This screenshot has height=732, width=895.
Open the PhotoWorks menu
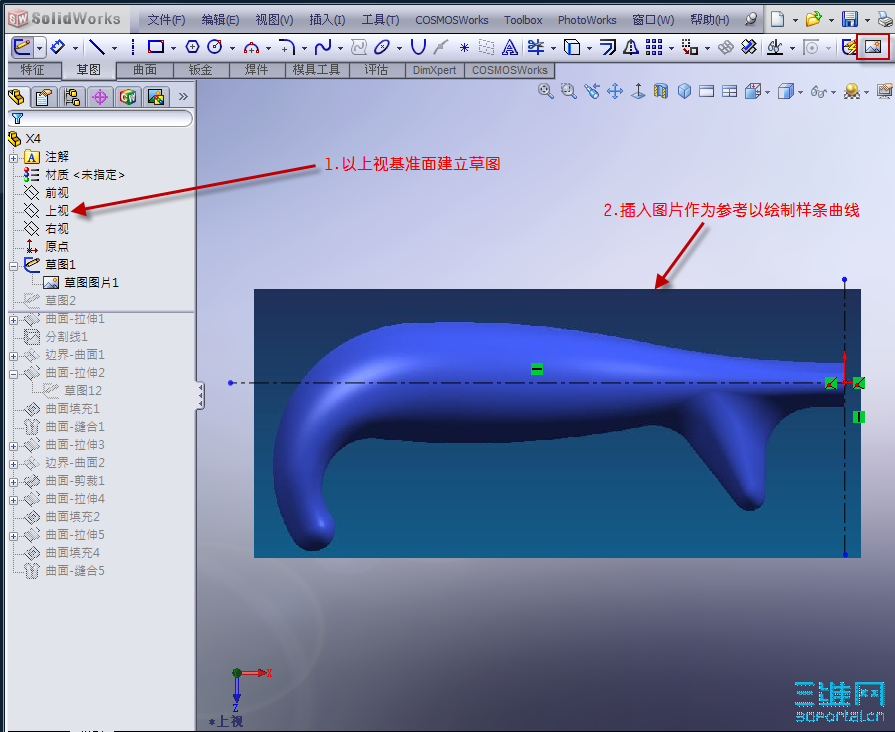tap(587, 20)
